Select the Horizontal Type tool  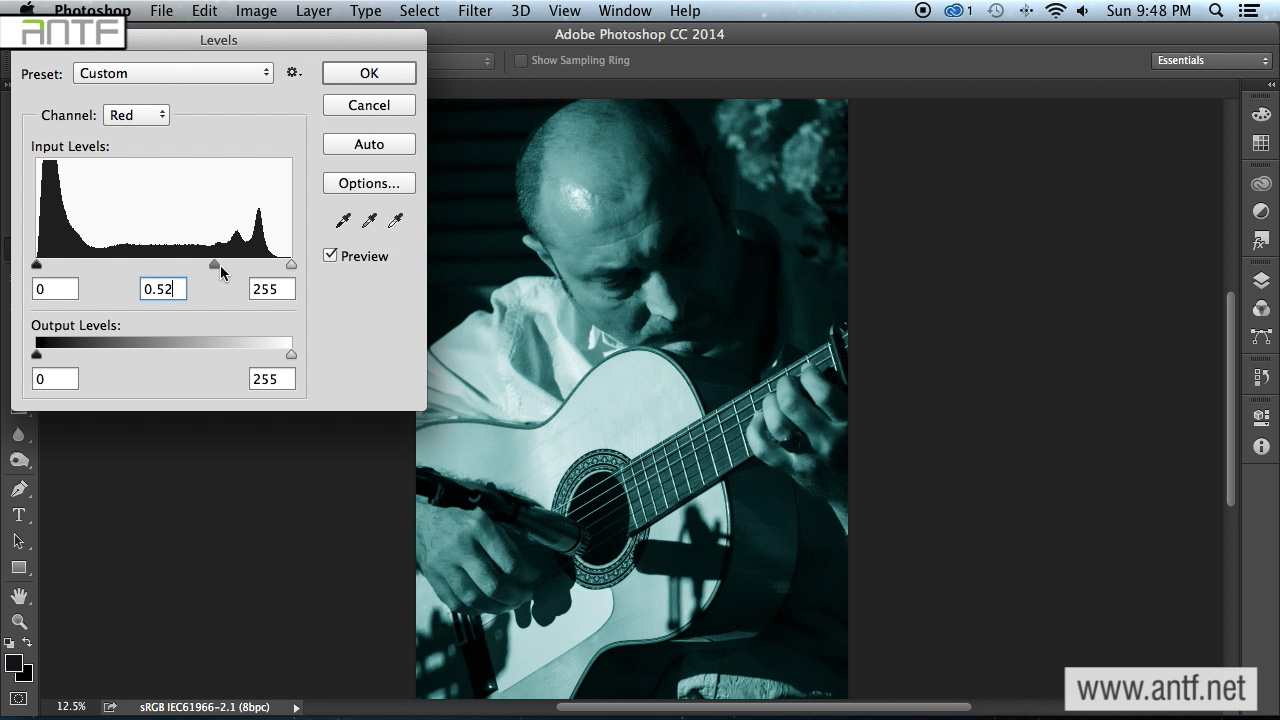(x=19, y=515)
